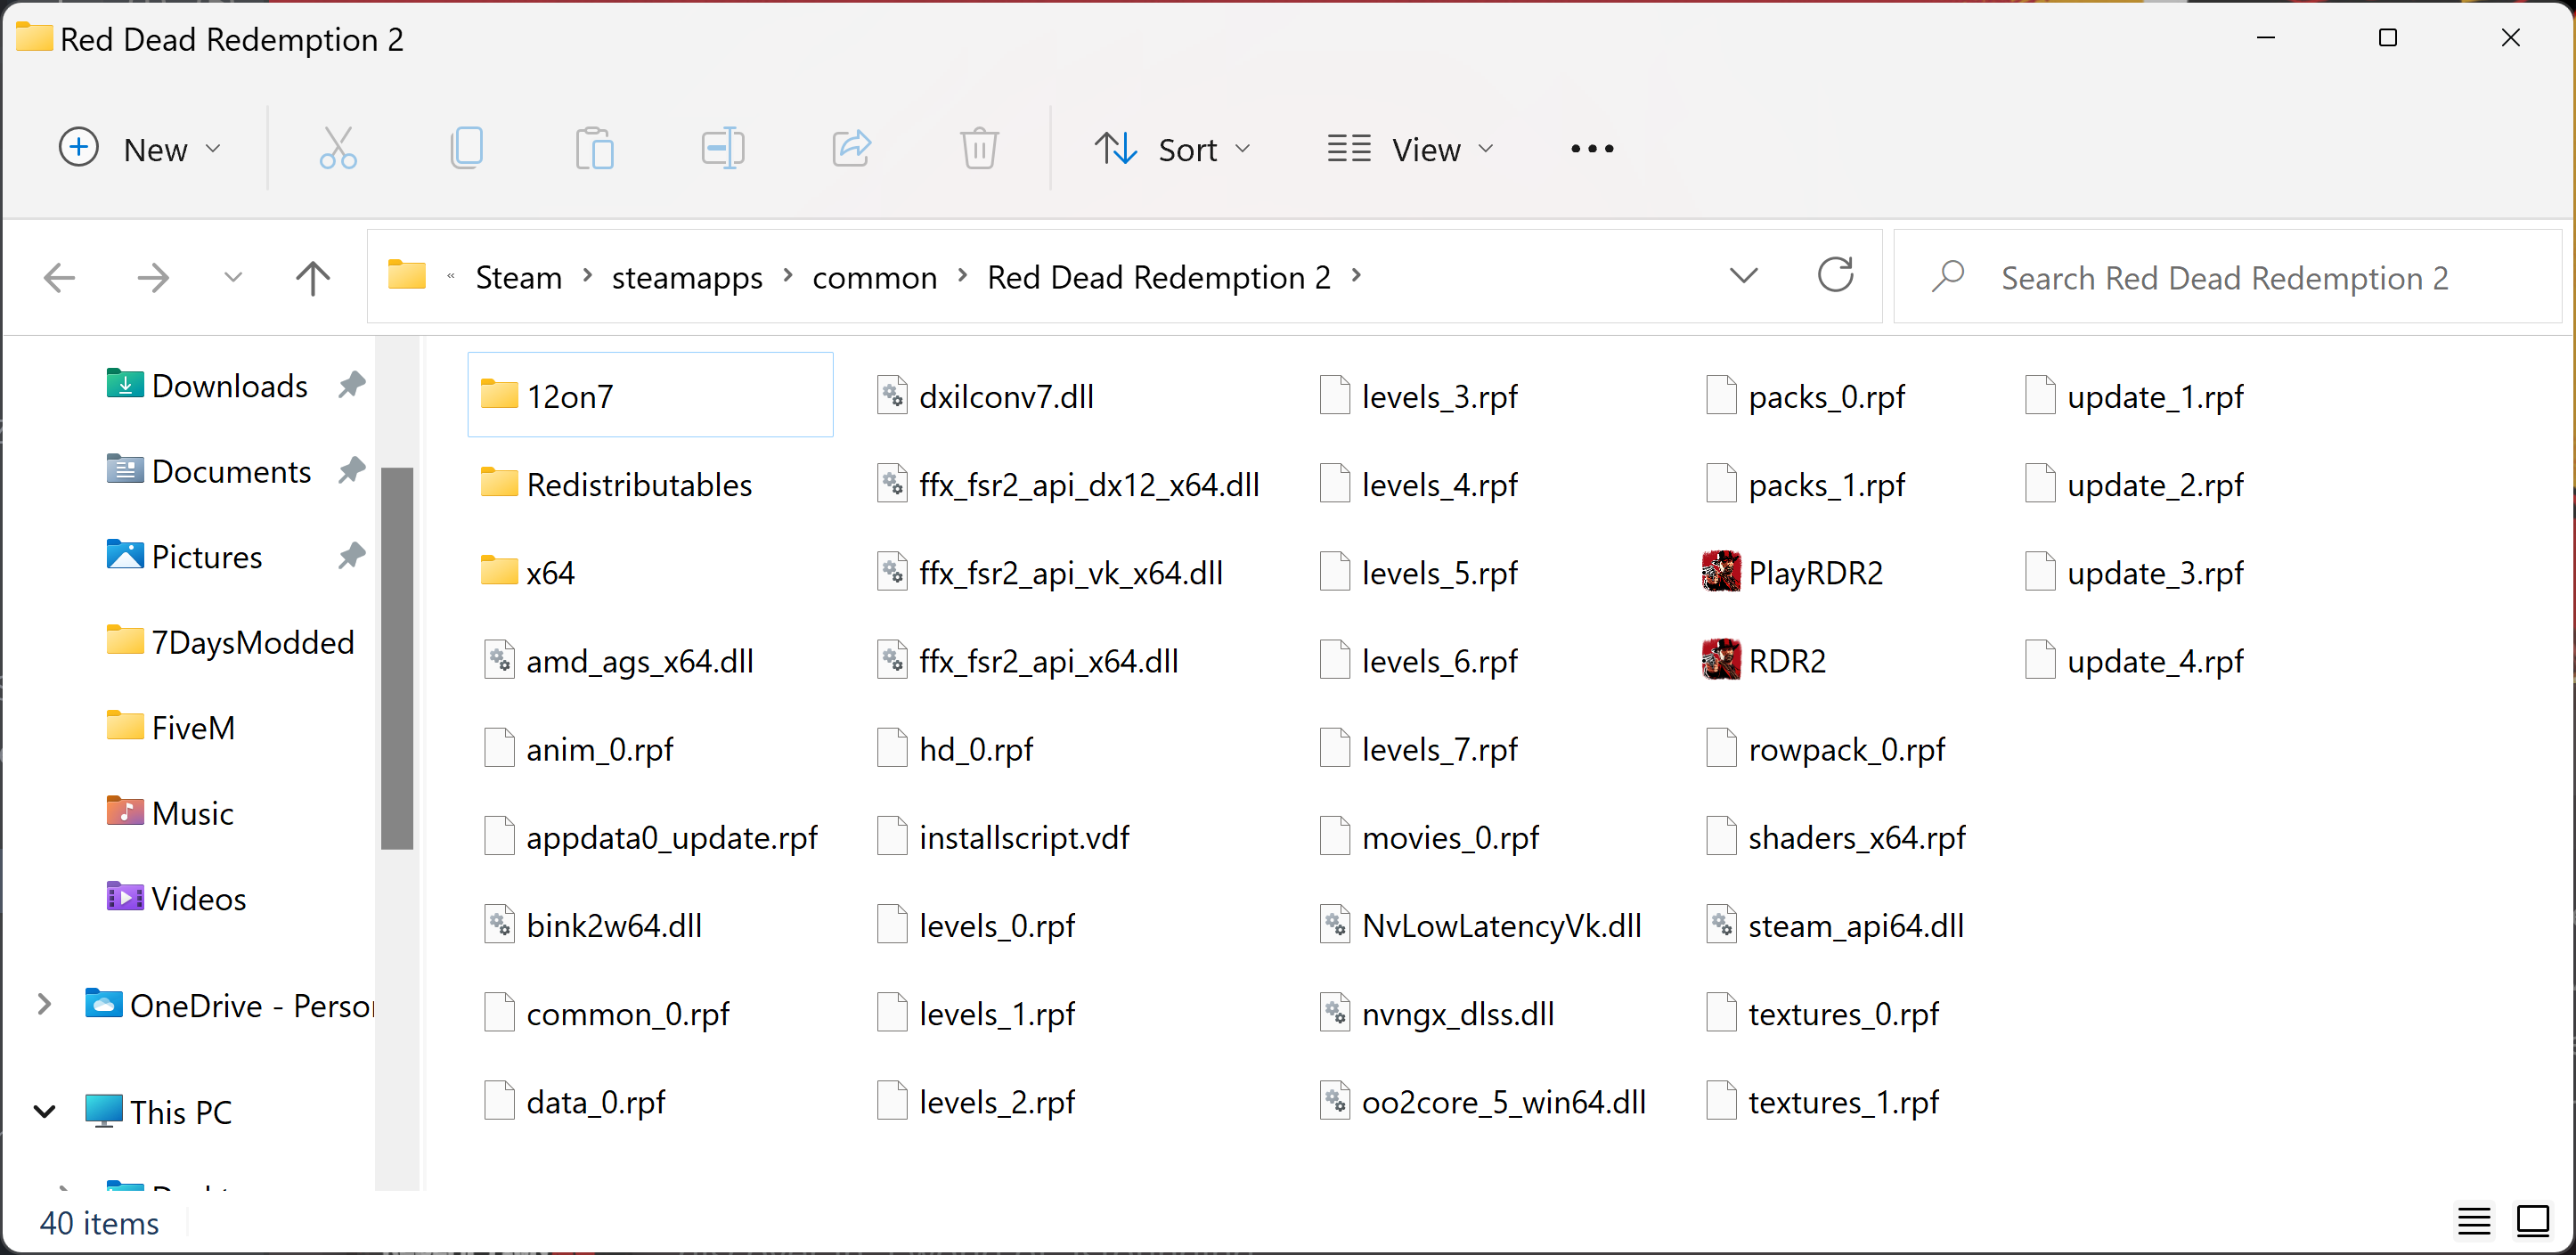Select file dxilconv7.dll
This screenshot has height=1255, width=2576.
[985, 396]
